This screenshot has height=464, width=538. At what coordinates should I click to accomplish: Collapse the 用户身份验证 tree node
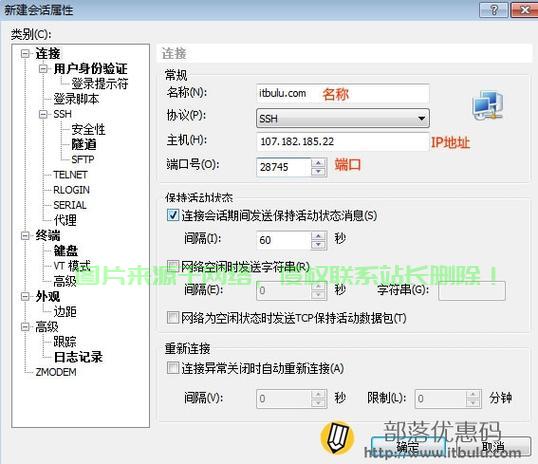43,69
